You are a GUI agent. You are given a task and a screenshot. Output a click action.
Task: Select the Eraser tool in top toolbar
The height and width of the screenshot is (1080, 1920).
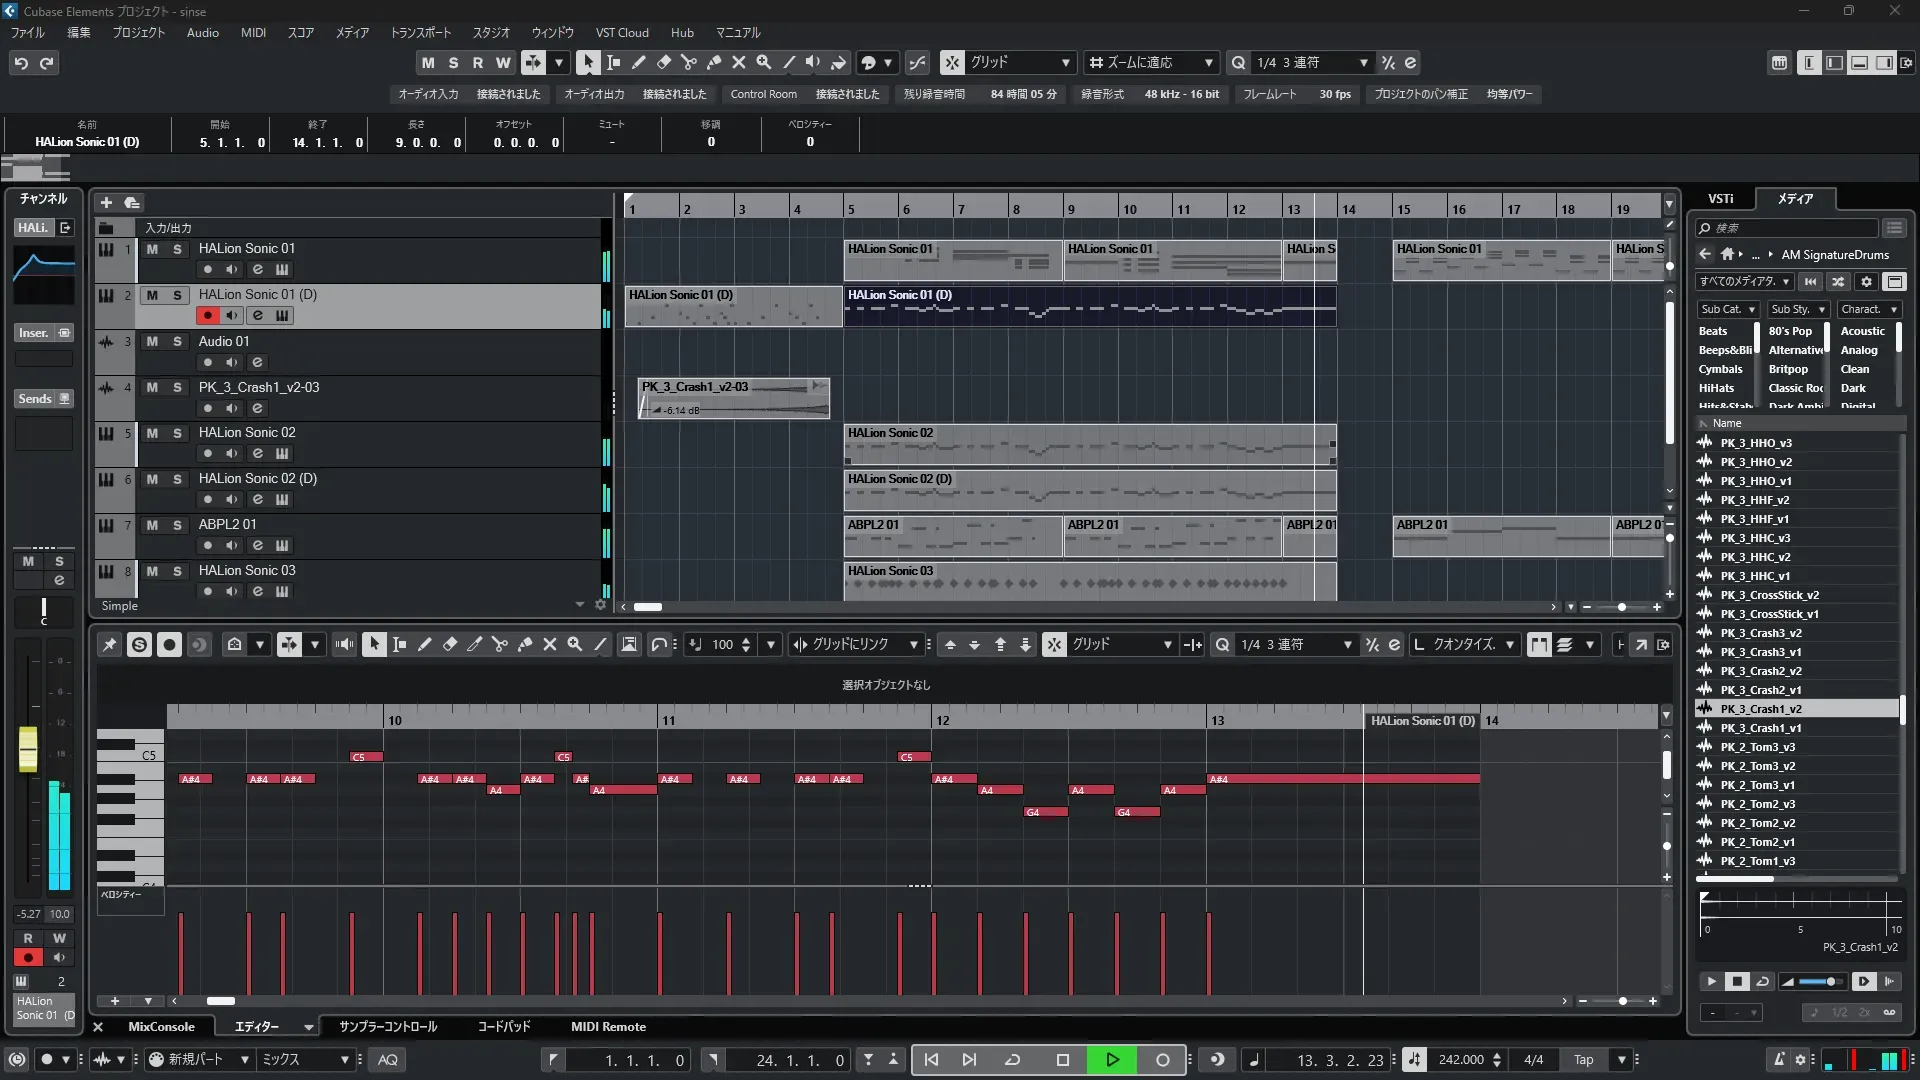[x=663, y=62]
